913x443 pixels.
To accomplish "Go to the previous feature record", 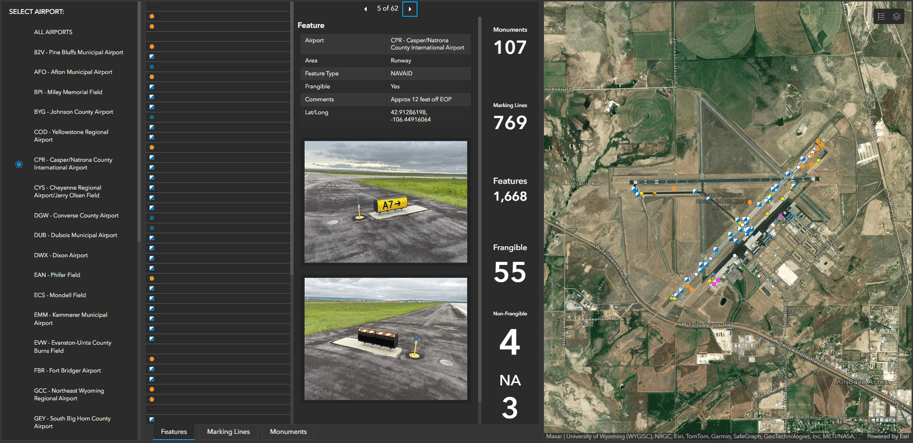I will [x=365, y=9].
